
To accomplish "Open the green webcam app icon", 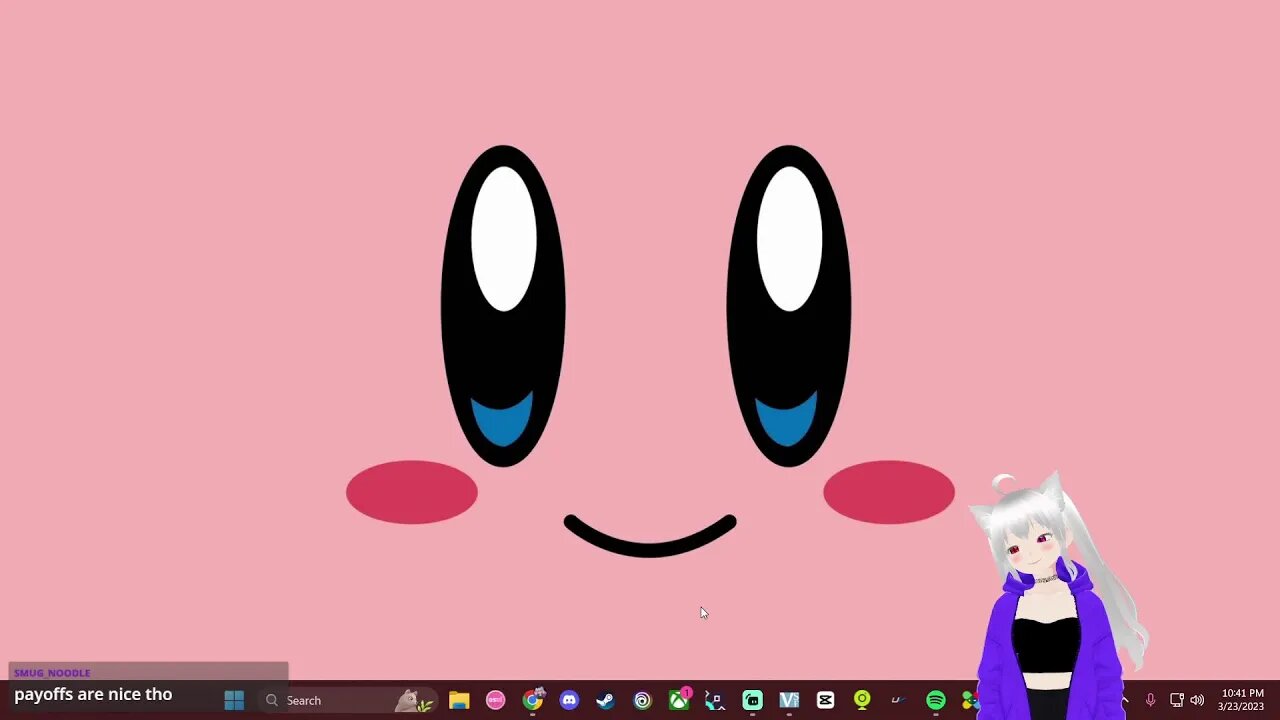I will tap(862, 701).
